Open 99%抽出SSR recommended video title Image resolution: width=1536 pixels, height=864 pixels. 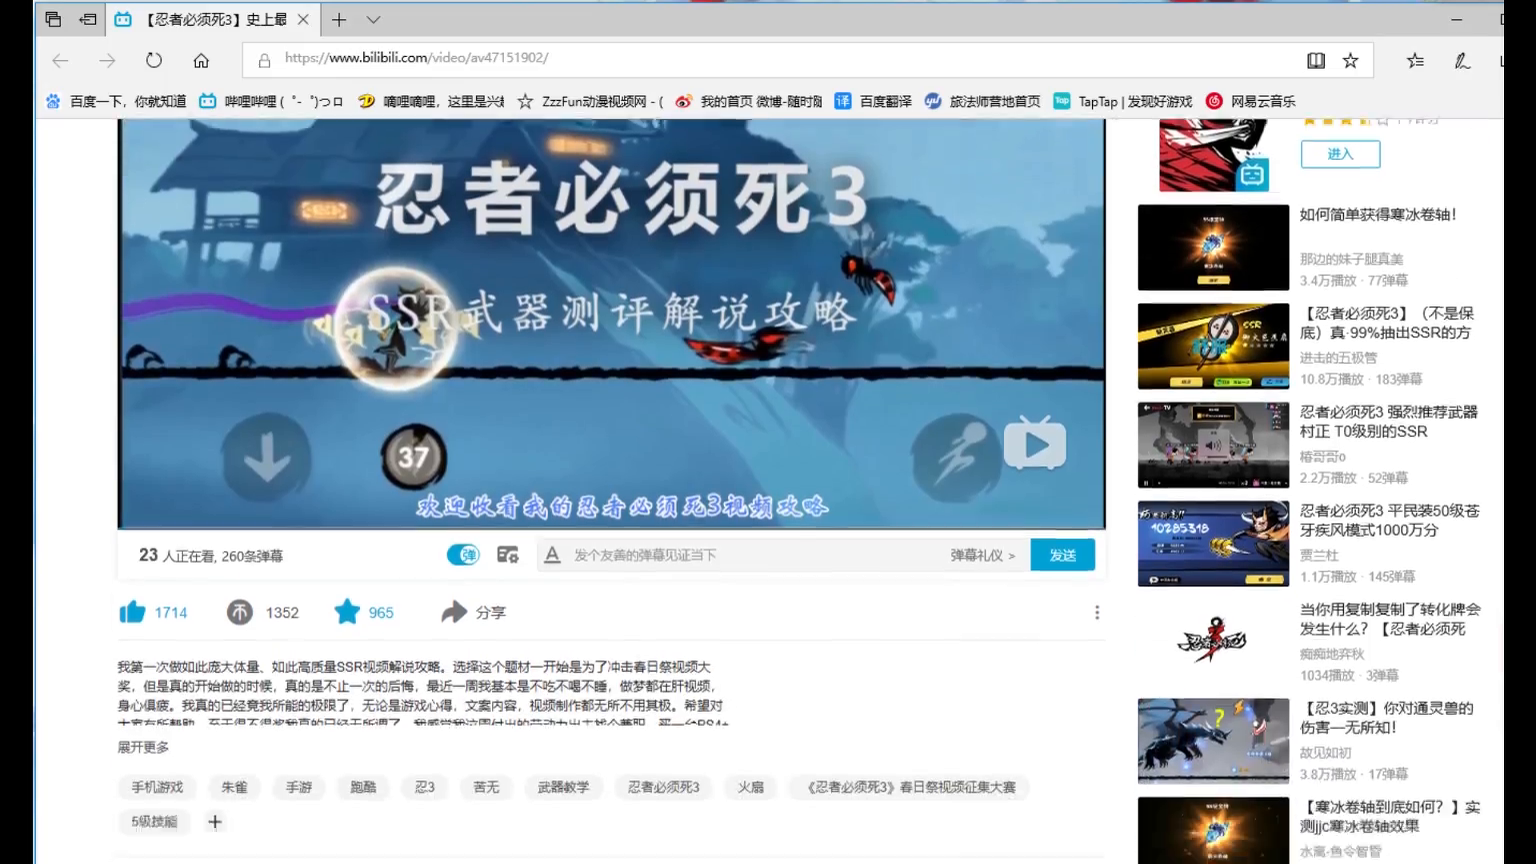tap(1388, 322)
